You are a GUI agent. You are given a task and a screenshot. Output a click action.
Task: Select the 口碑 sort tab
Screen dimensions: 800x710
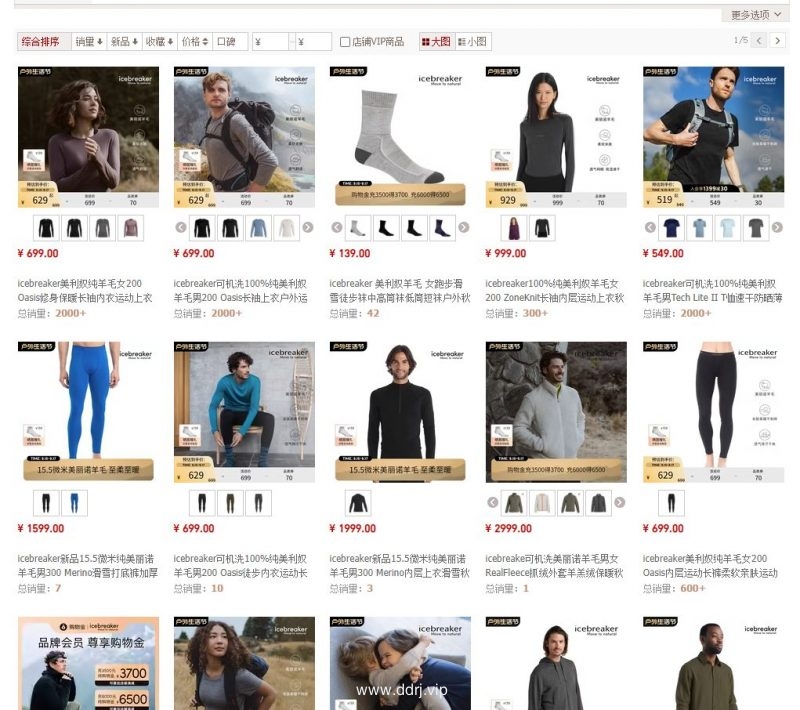click(230, 42)
